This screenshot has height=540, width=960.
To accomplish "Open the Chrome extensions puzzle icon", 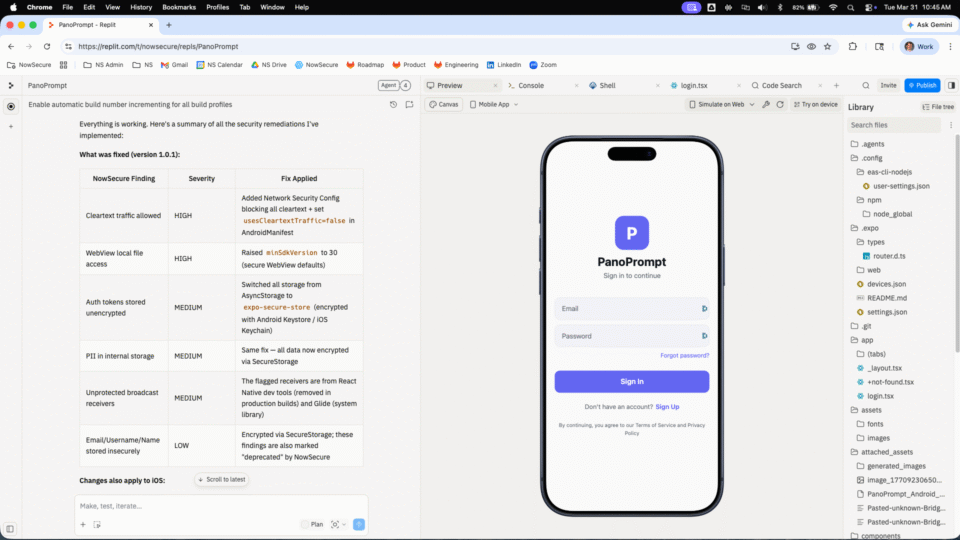I will coord(852,47).
